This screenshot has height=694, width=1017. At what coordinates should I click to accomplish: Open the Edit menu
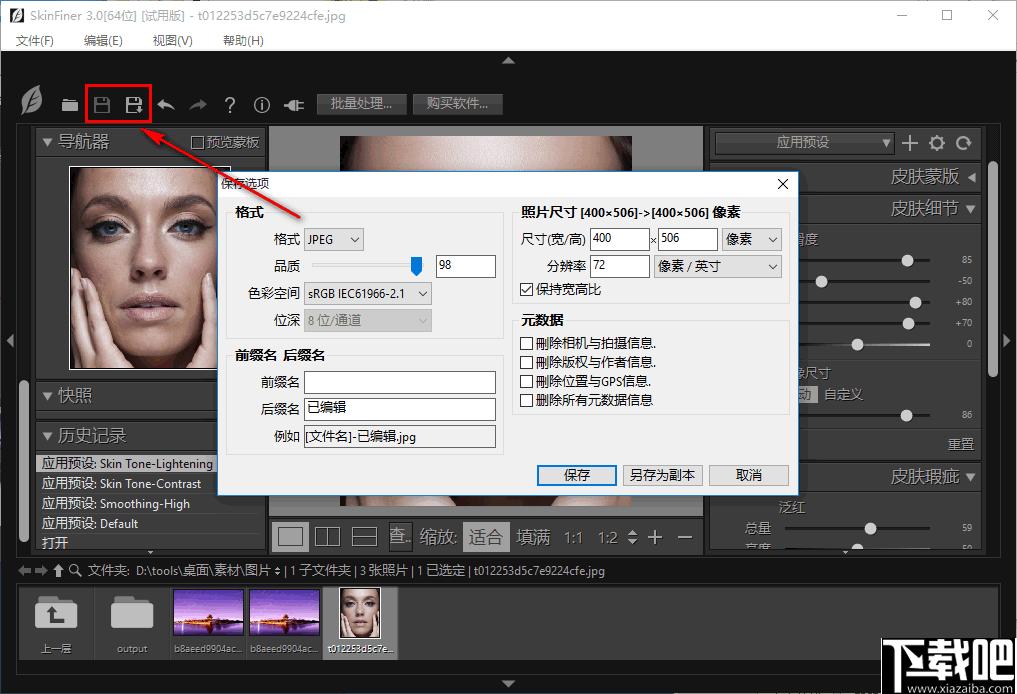[x=103, y=41]
